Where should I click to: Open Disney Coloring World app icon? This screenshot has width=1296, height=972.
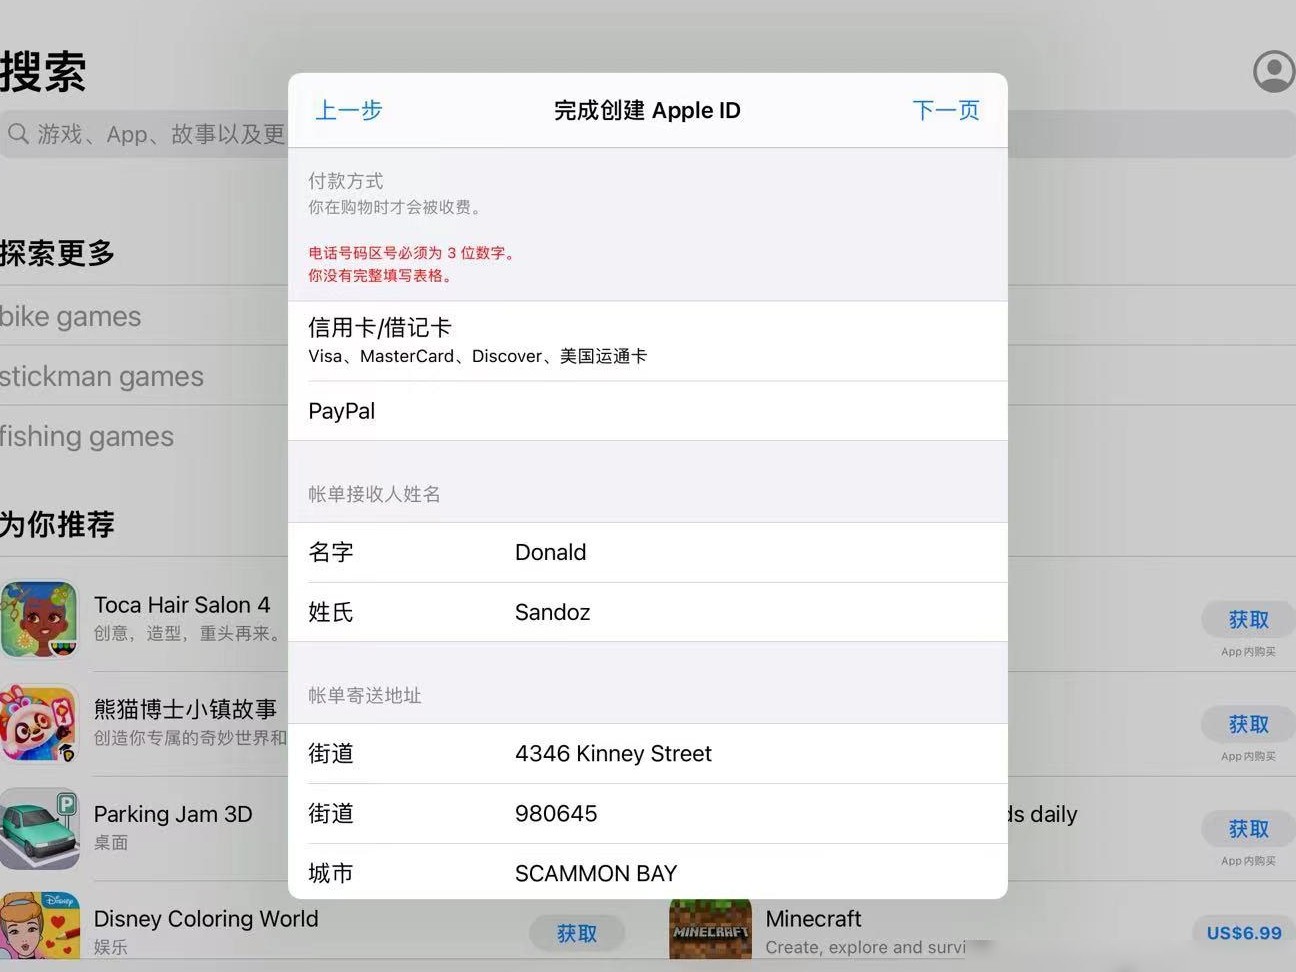[x=39, y=926]
